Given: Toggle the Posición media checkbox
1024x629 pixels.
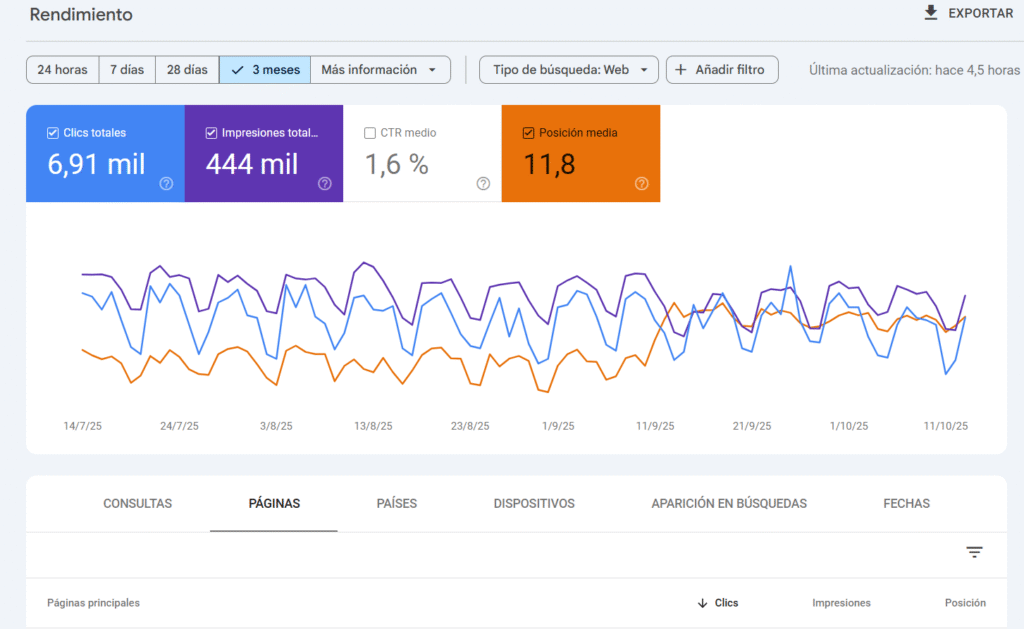Looking at the screenshot, I should coord(528,133).
